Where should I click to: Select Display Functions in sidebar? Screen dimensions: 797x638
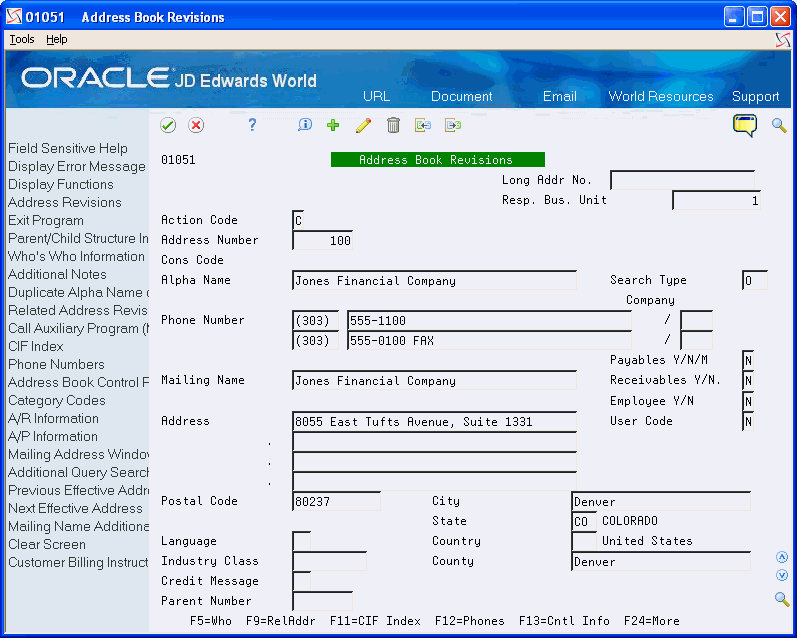pos(60,185)
